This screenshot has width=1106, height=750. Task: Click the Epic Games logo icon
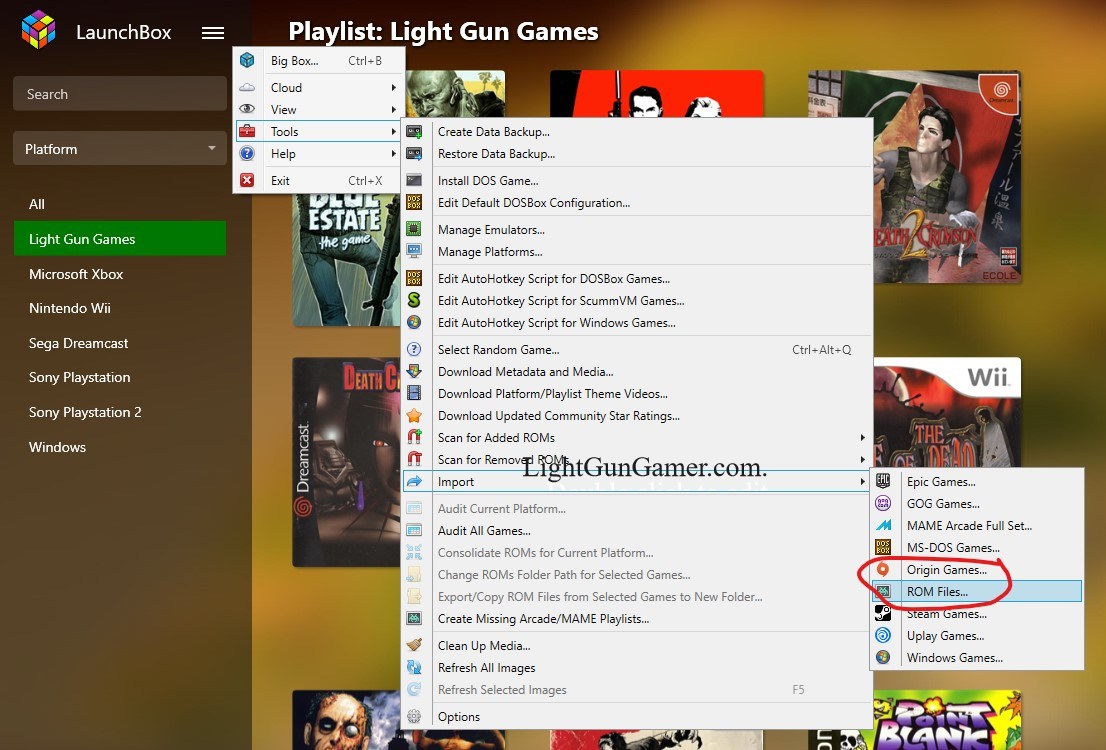883,481
